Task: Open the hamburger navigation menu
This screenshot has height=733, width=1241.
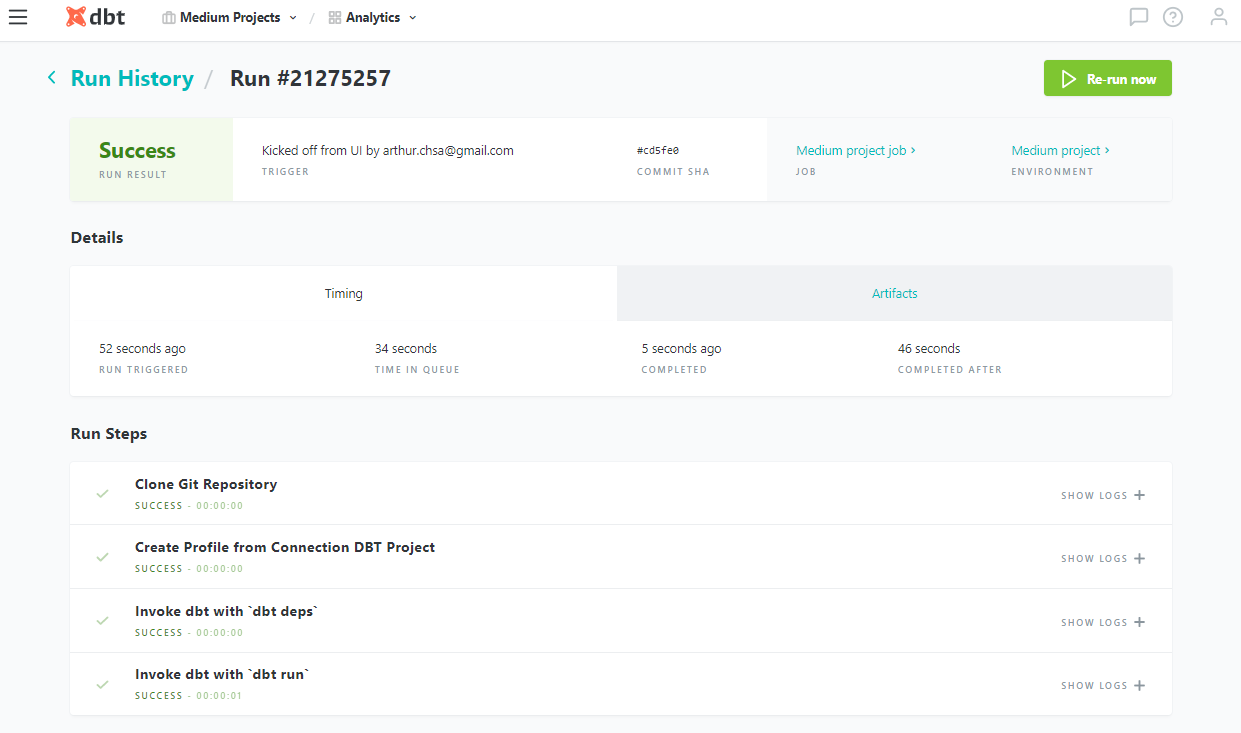Action: [x=18, y=17]
